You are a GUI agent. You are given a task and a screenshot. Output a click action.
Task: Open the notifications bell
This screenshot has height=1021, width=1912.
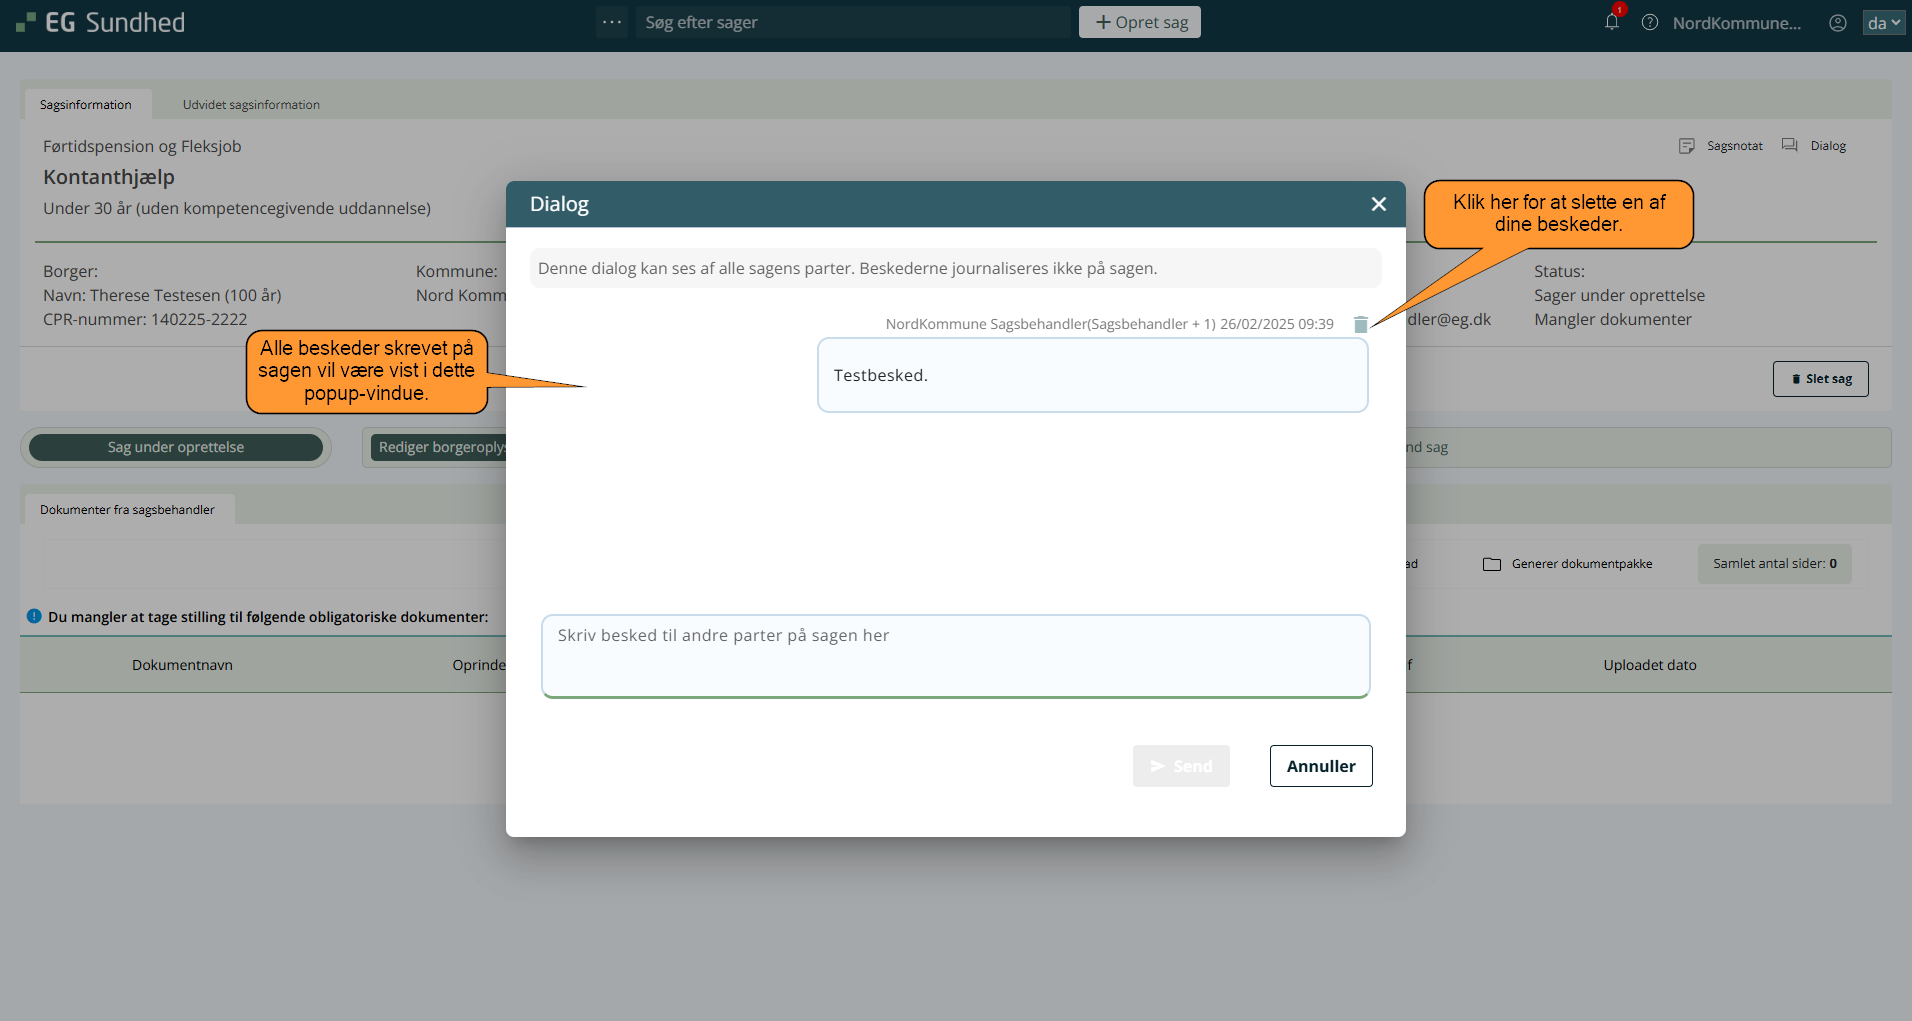coord(1611,22)
